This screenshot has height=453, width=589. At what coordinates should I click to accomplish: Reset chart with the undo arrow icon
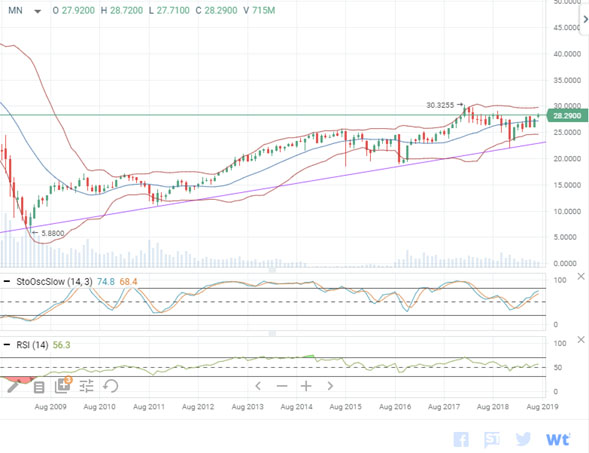point(110,386)
